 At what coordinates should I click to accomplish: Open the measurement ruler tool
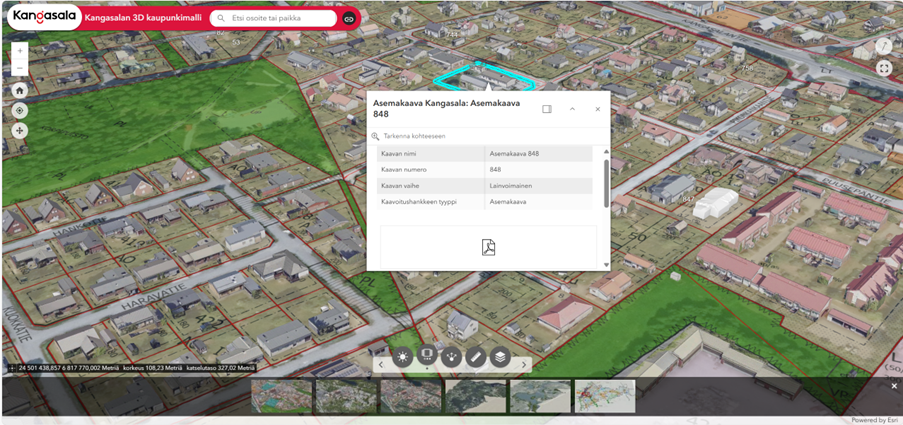(x=476, y=356)
